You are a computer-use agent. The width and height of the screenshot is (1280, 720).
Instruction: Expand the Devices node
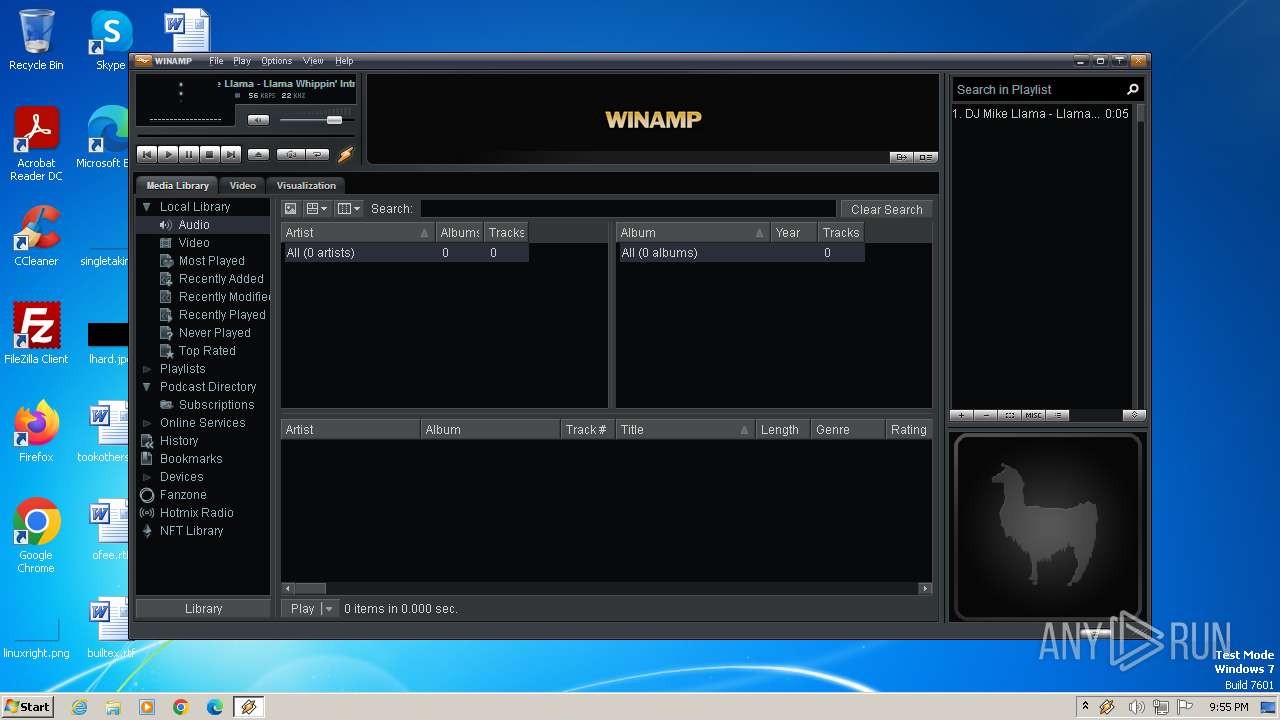click(x=147, y=477)
